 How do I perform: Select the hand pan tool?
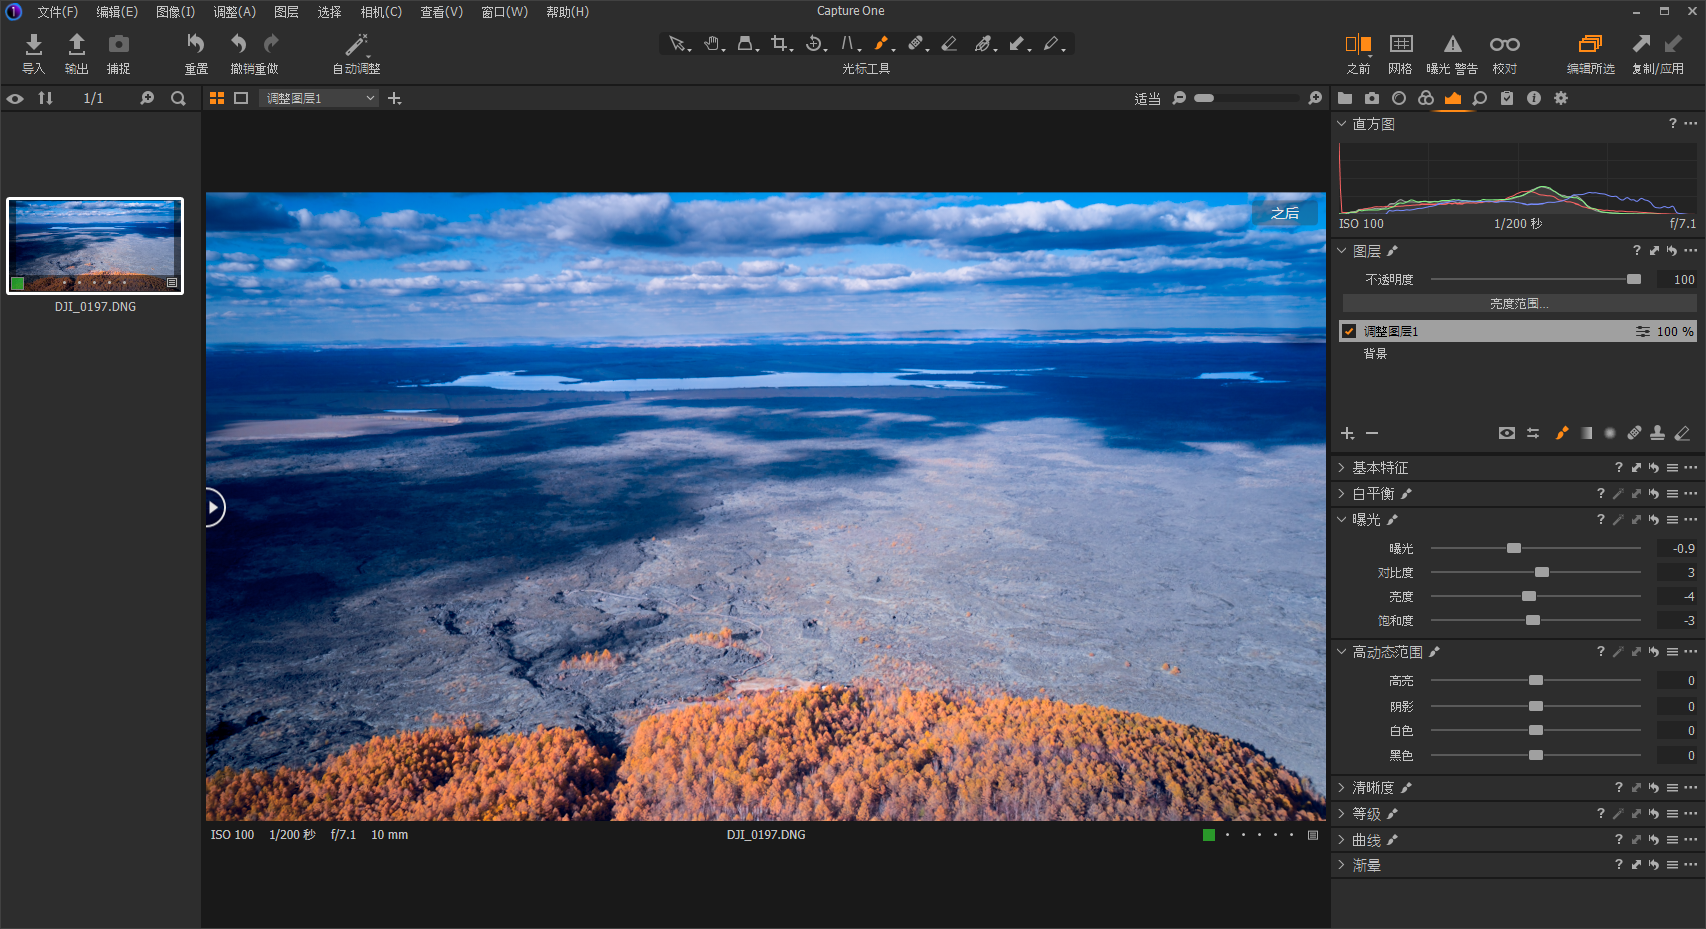pos(711,44)
